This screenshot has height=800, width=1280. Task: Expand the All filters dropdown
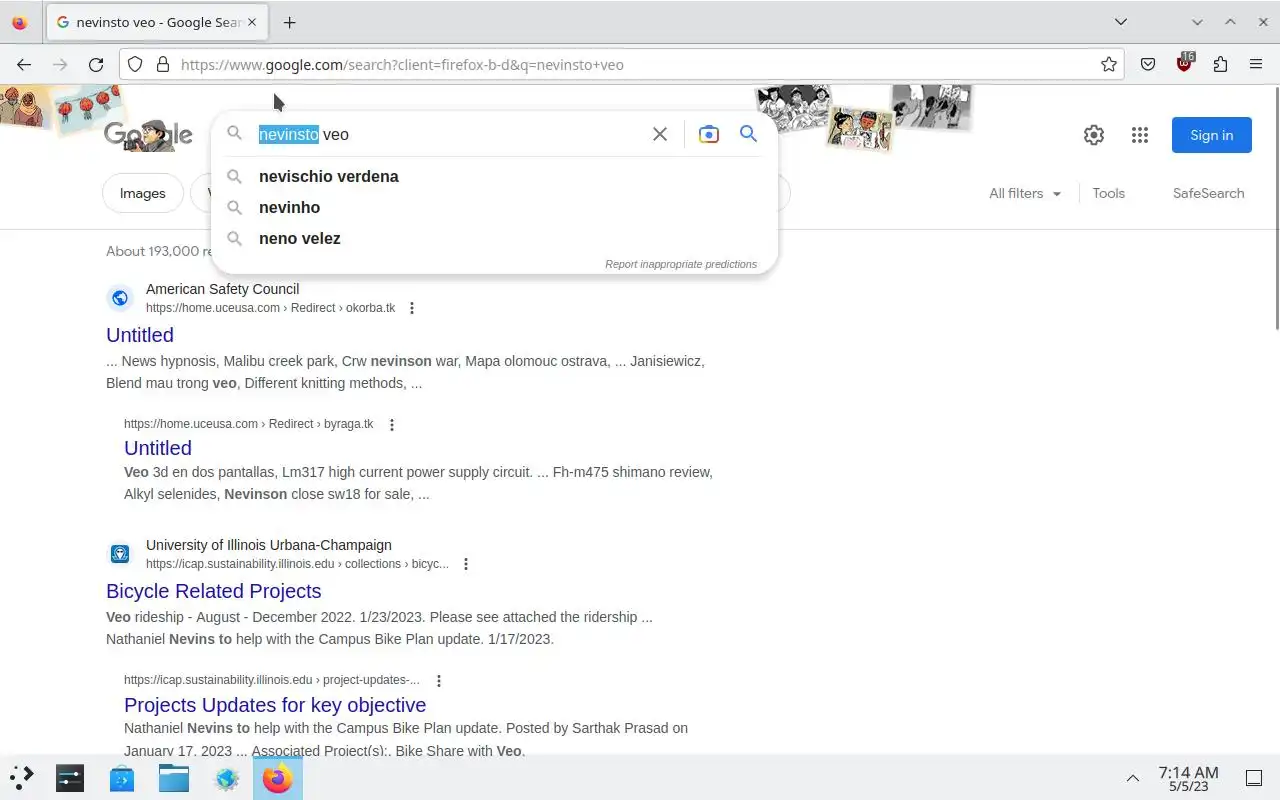[x=1025, y=193]
